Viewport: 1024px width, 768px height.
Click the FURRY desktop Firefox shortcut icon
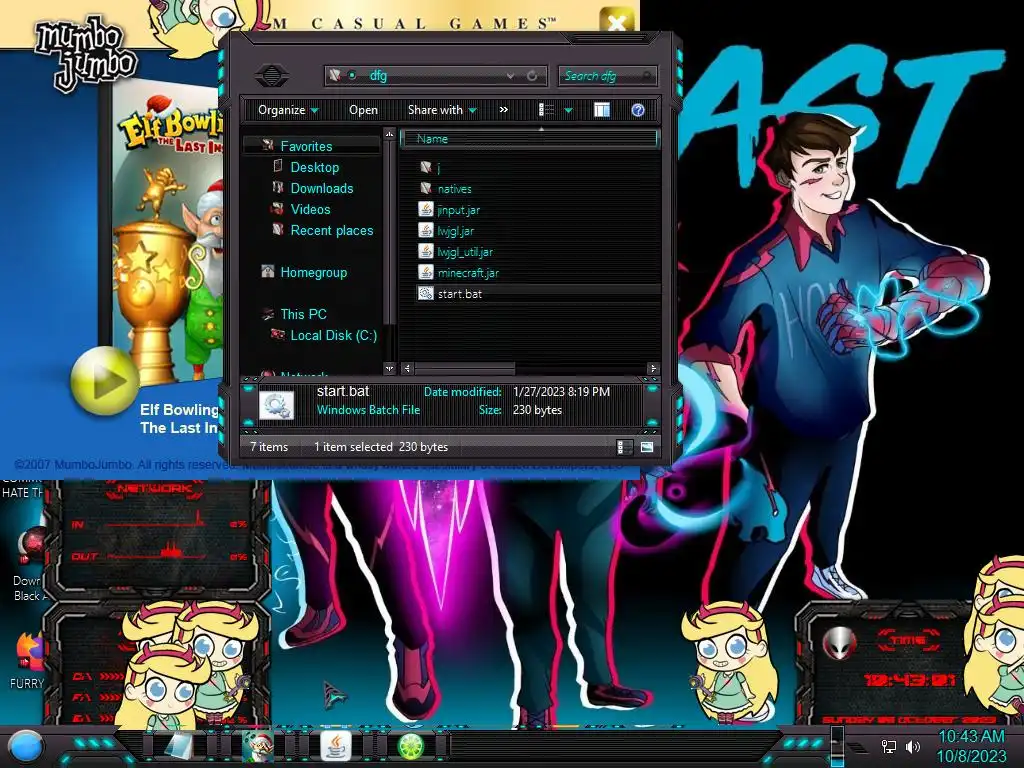click(x=29, y=651)
